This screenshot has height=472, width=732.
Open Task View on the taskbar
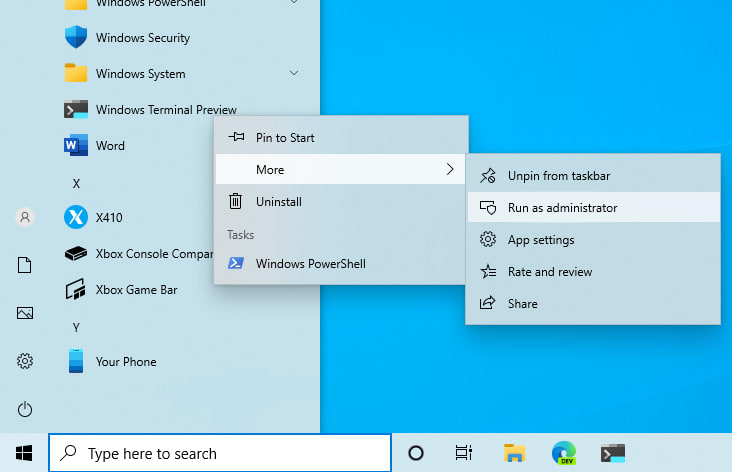click(464, 453)
